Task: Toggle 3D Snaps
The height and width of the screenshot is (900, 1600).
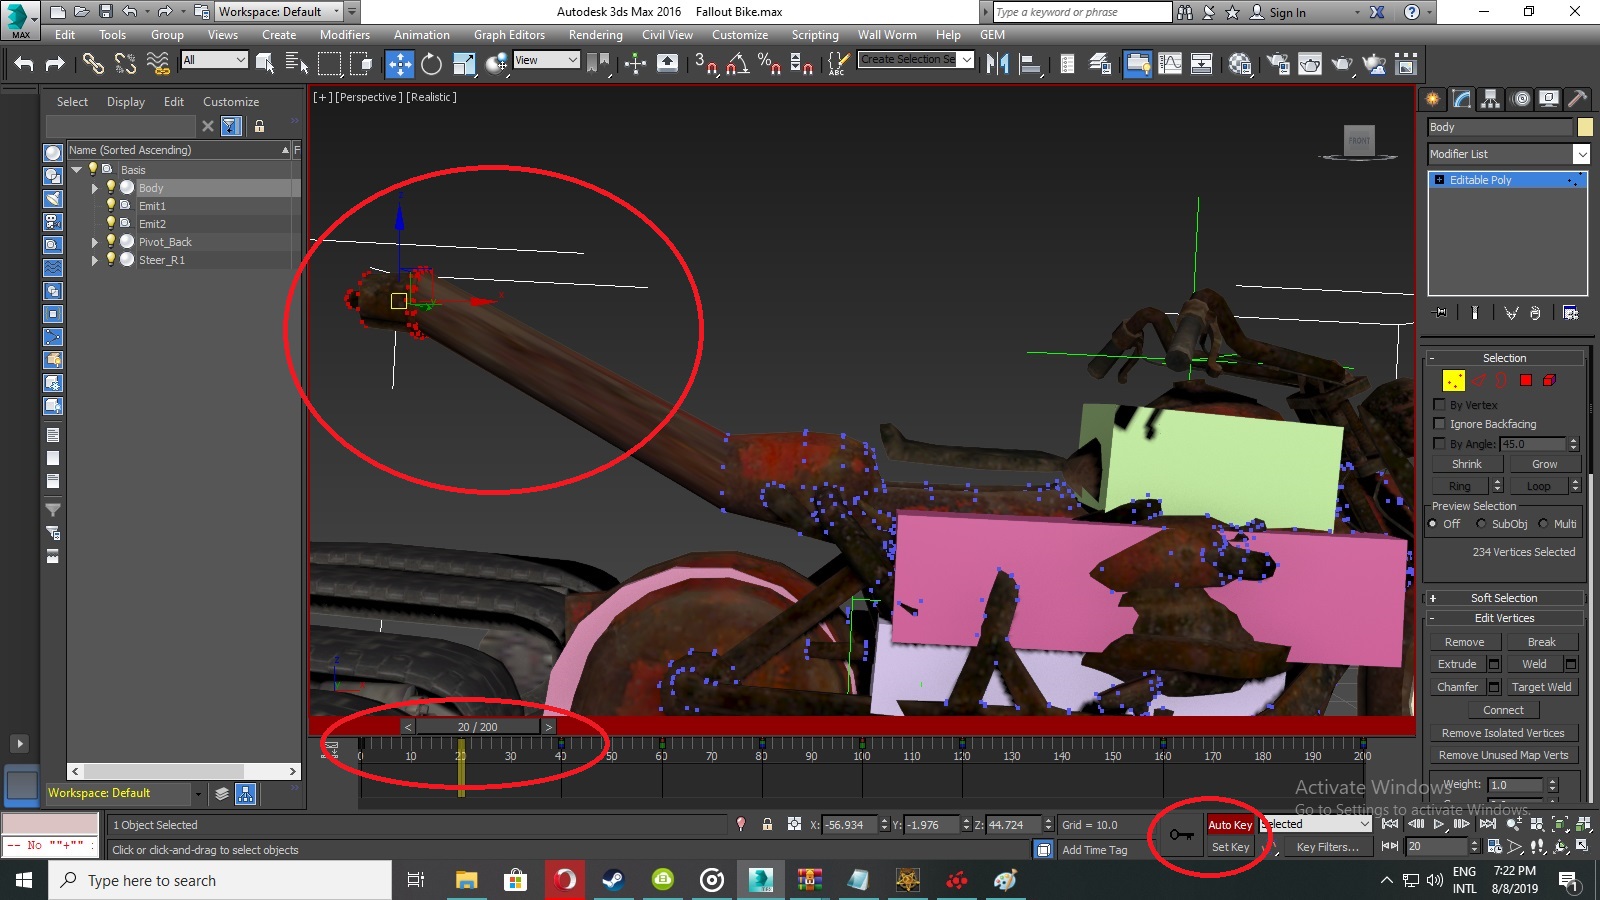Action: [x=705, y=64]
